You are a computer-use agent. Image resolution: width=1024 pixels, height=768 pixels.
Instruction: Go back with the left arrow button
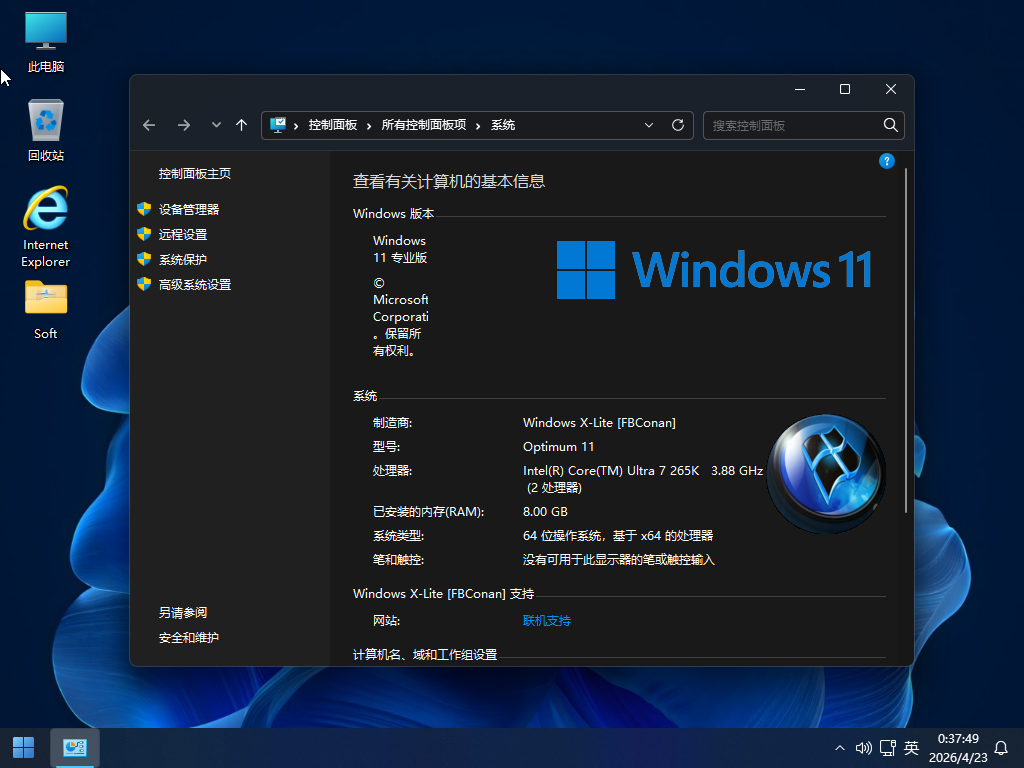tap(149, 125)
